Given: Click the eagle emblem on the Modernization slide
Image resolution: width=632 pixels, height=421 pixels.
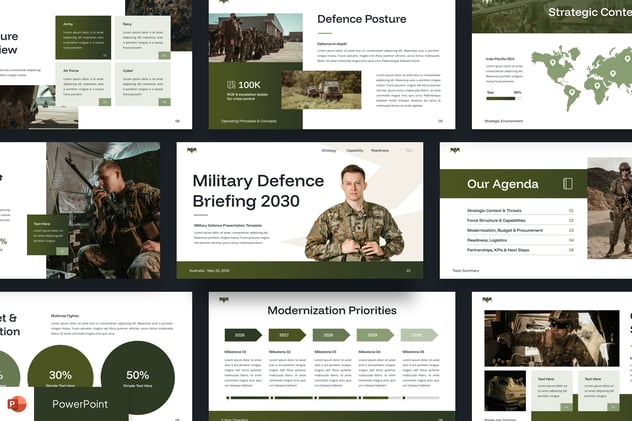Looking at the screenshot, I should [224, 299].
